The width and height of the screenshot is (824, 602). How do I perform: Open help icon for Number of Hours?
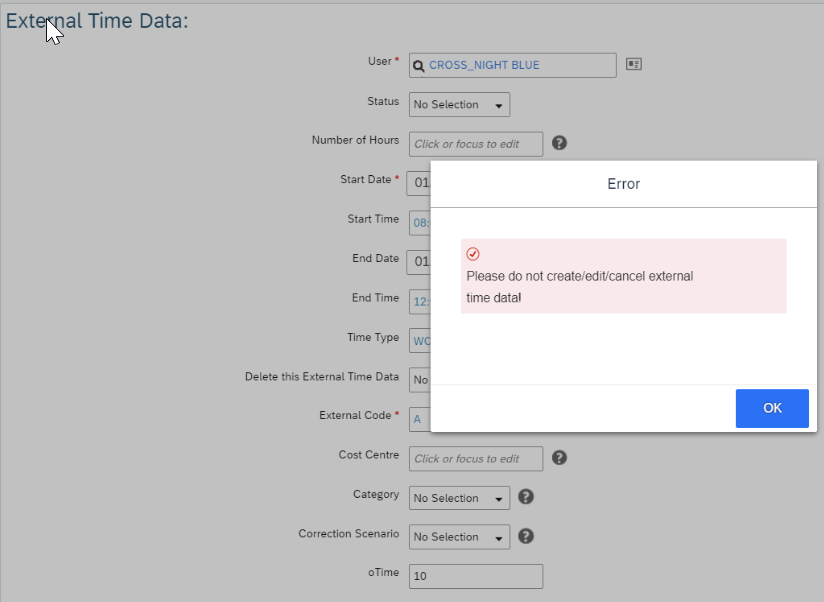559,143
